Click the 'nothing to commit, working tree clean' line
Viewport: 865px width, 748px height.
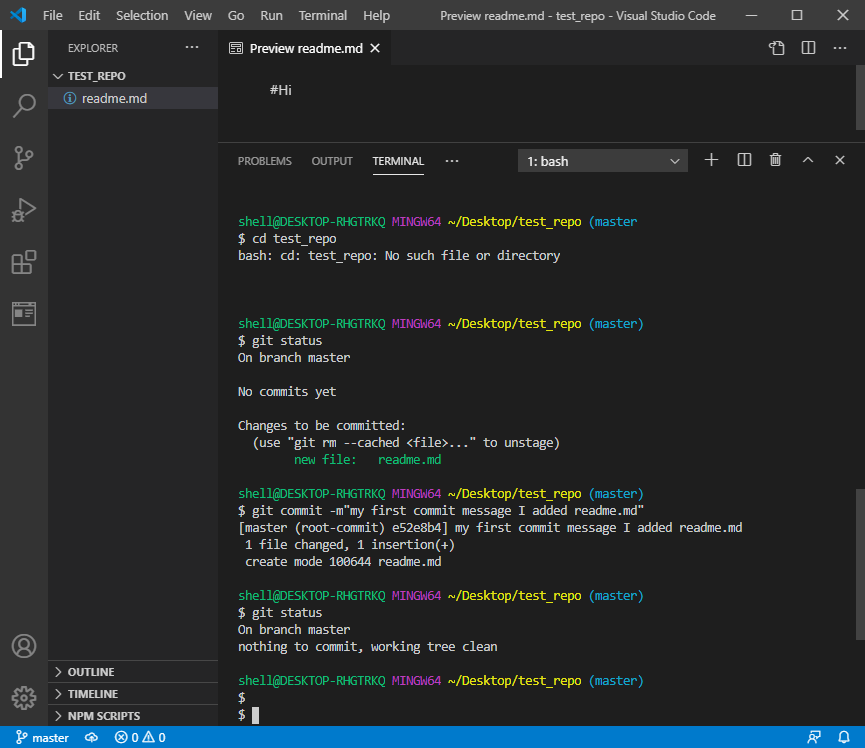click(x=367, y=647)
